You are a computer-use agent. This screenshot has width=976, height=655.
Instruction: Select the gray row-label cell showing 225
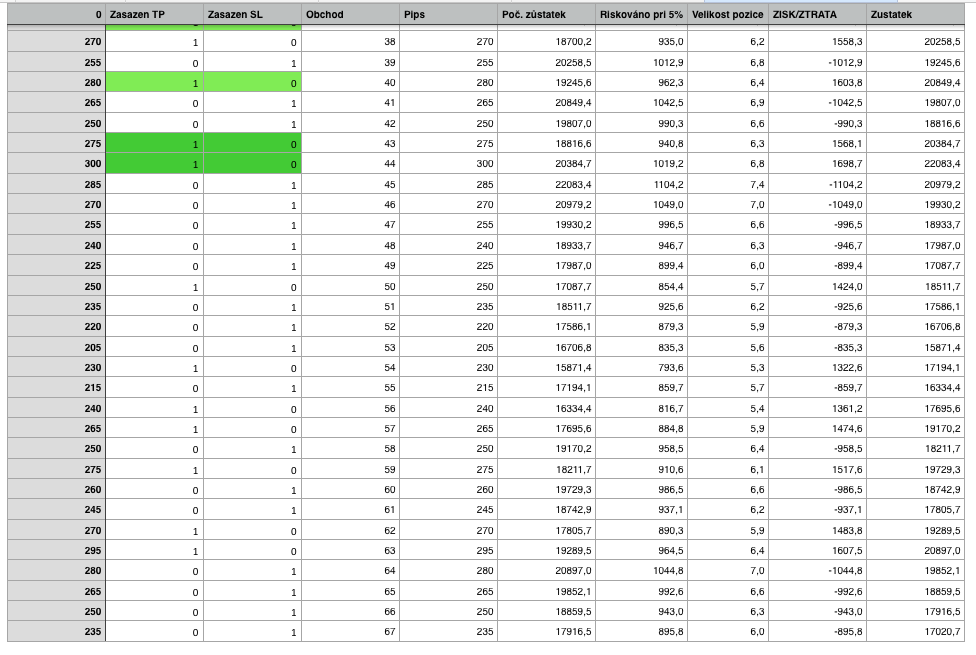56,265
